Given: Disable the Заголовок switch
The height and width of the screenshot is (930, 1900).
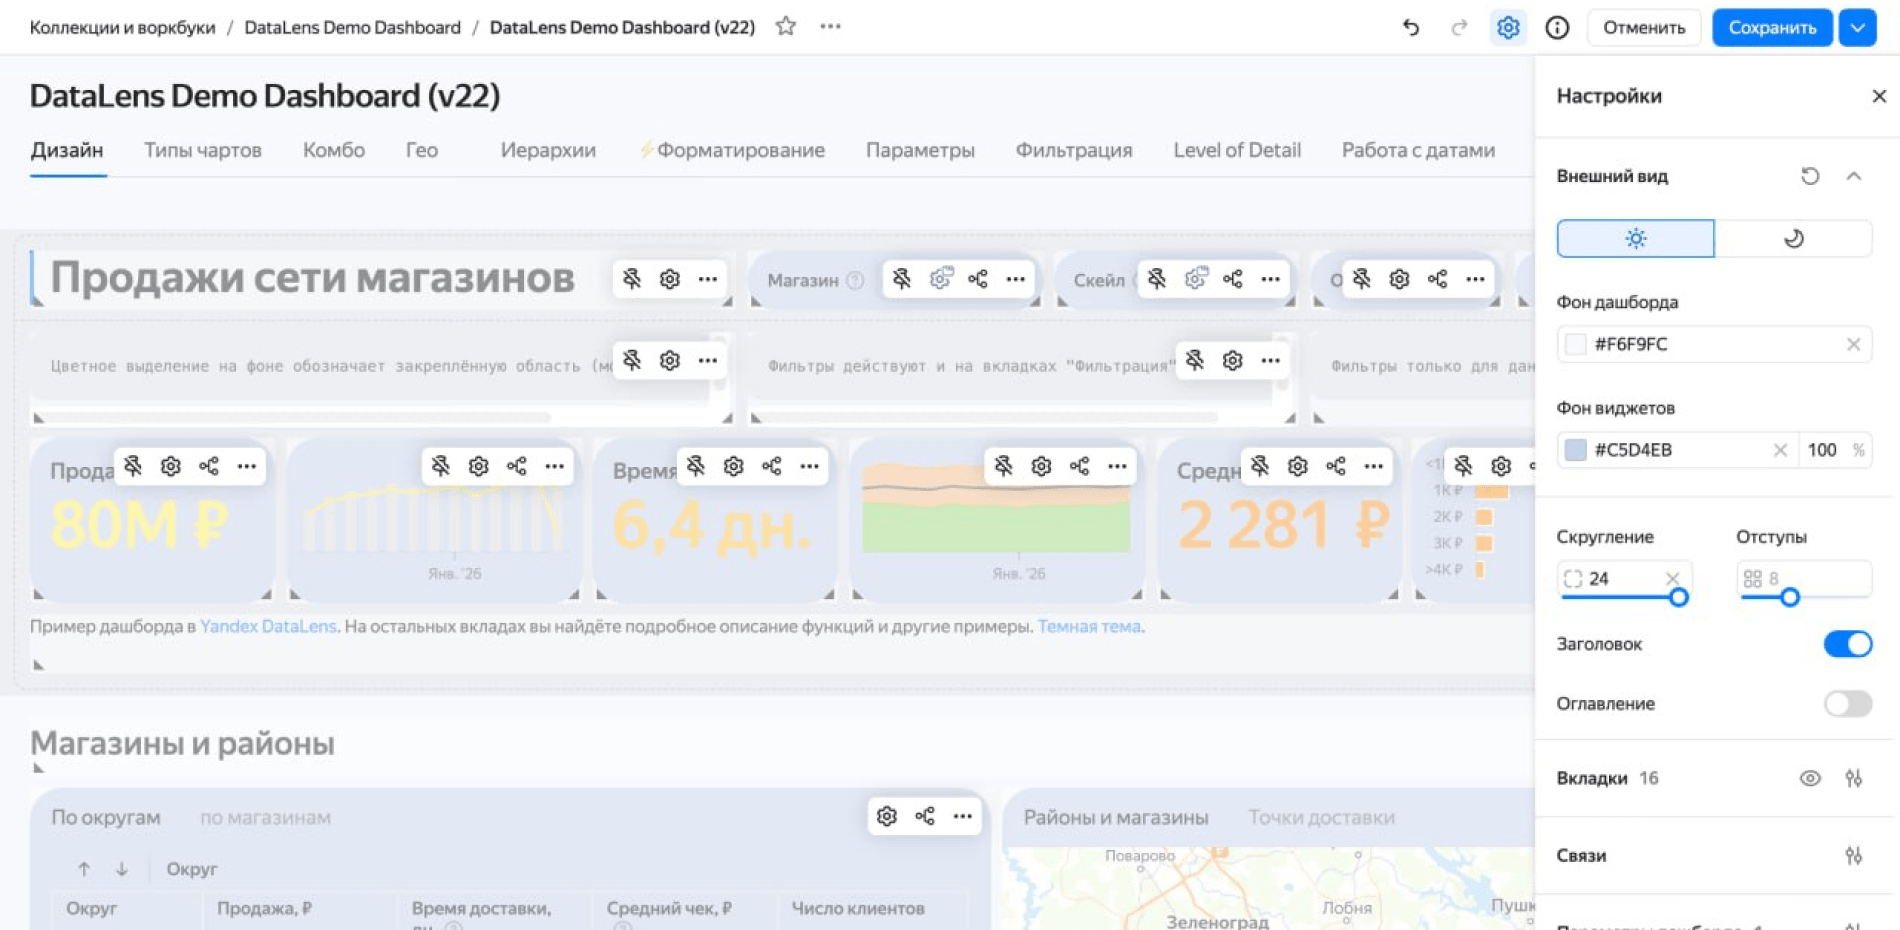Looking at the screenshot, I should pos(1847,644).
